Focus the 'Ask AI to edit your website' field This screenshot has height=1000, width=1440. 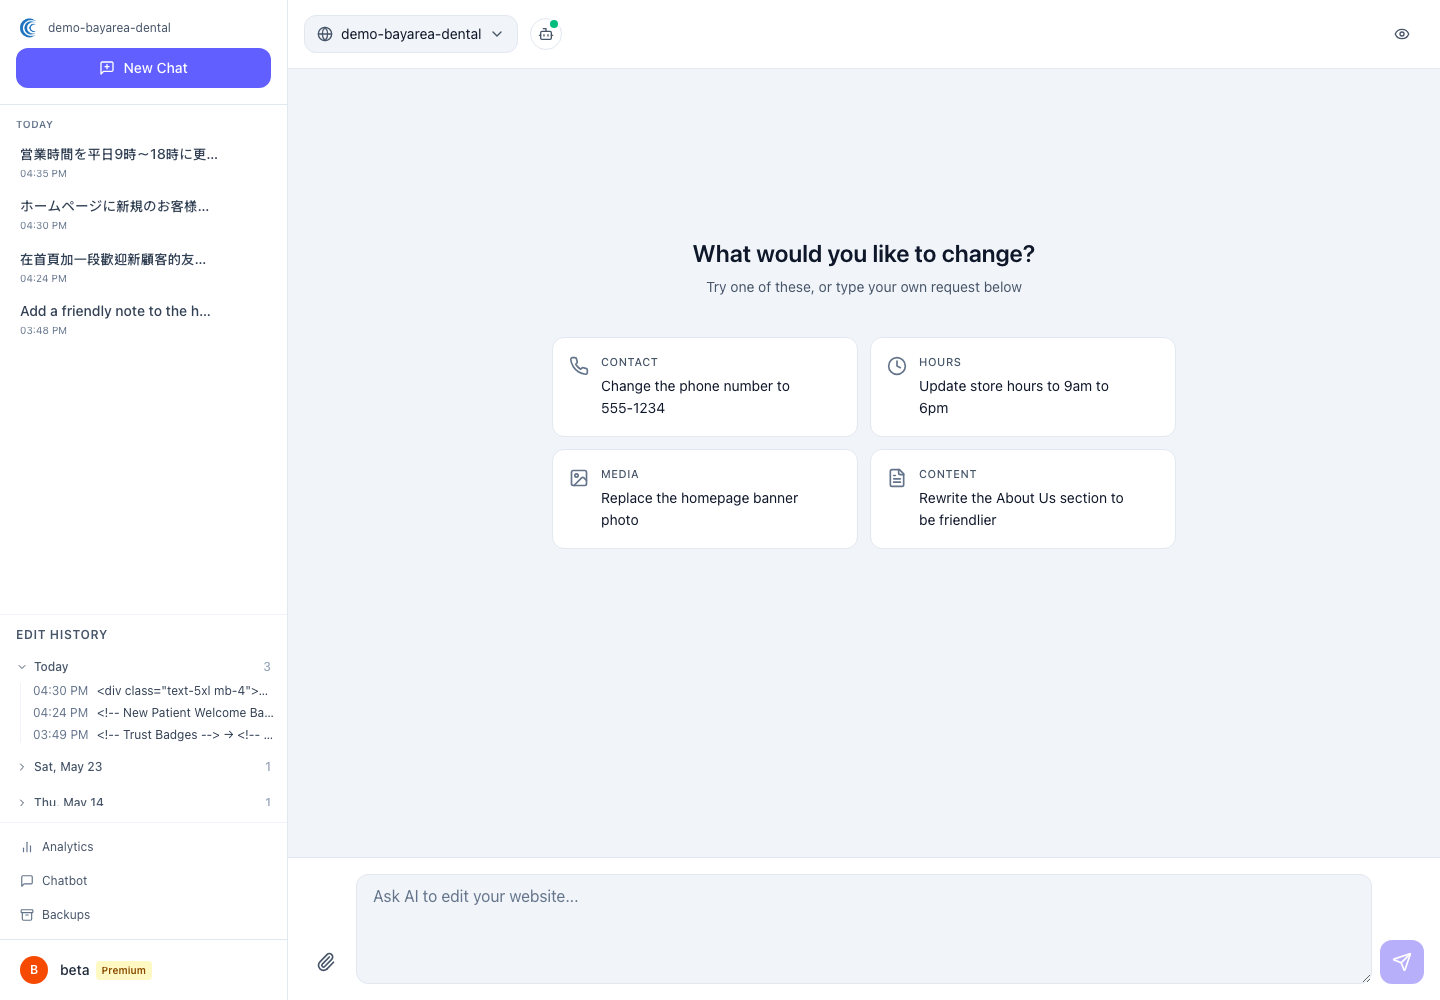point(864,929)
